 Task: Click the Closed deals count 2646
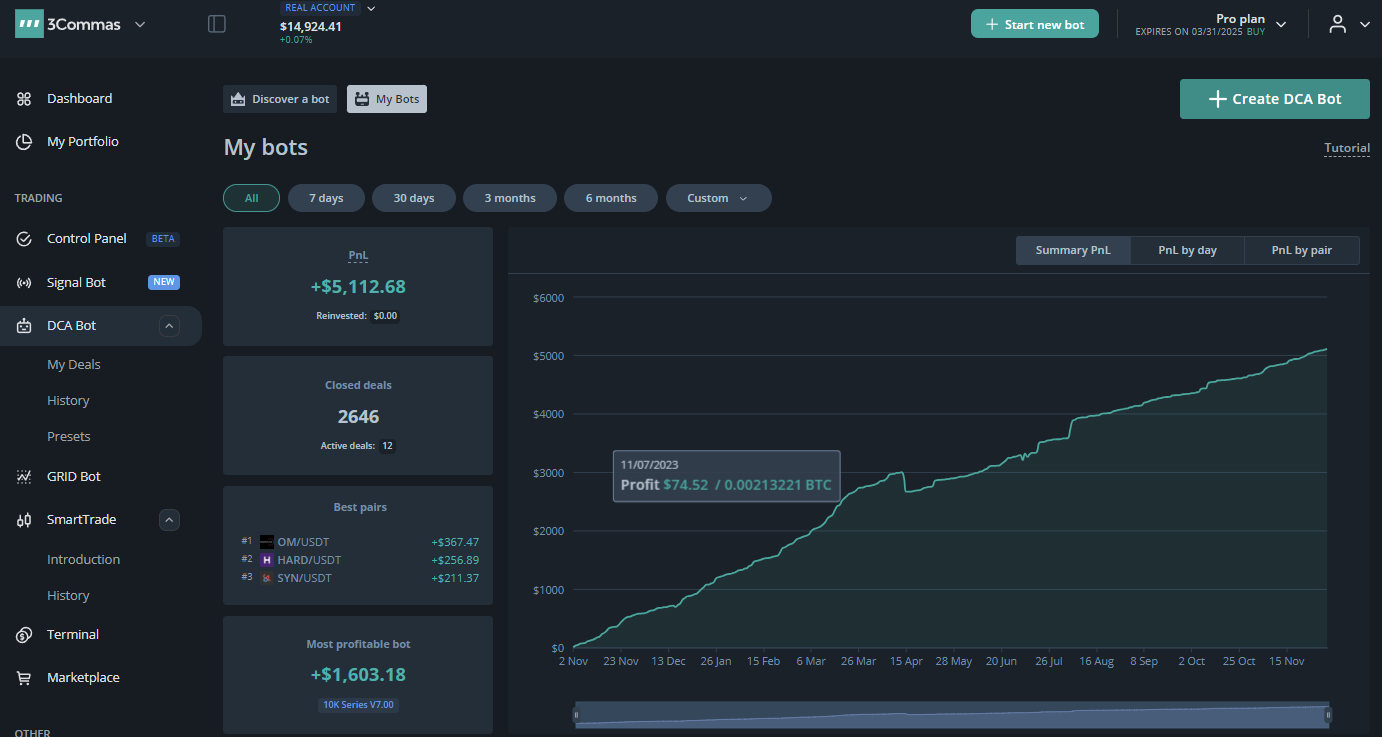(x=358, y=417)
